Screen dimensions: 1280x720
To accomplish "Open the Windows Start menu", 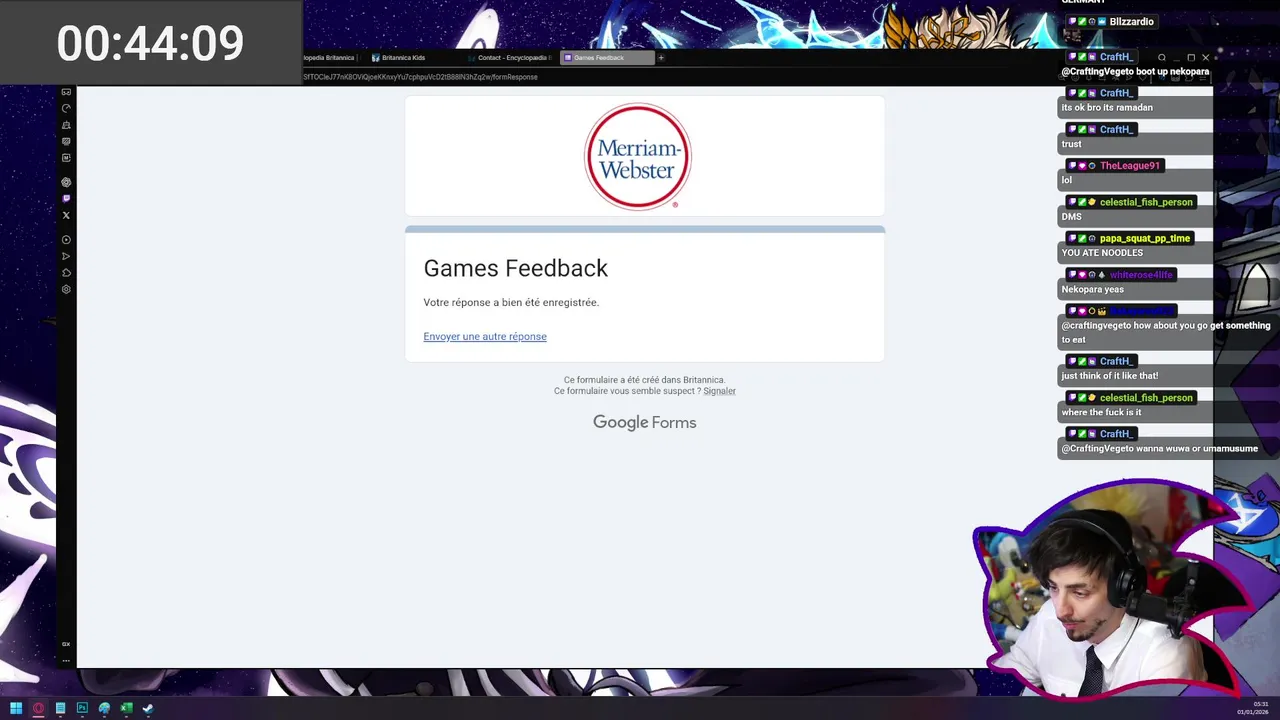I will [x=16, y=708].
